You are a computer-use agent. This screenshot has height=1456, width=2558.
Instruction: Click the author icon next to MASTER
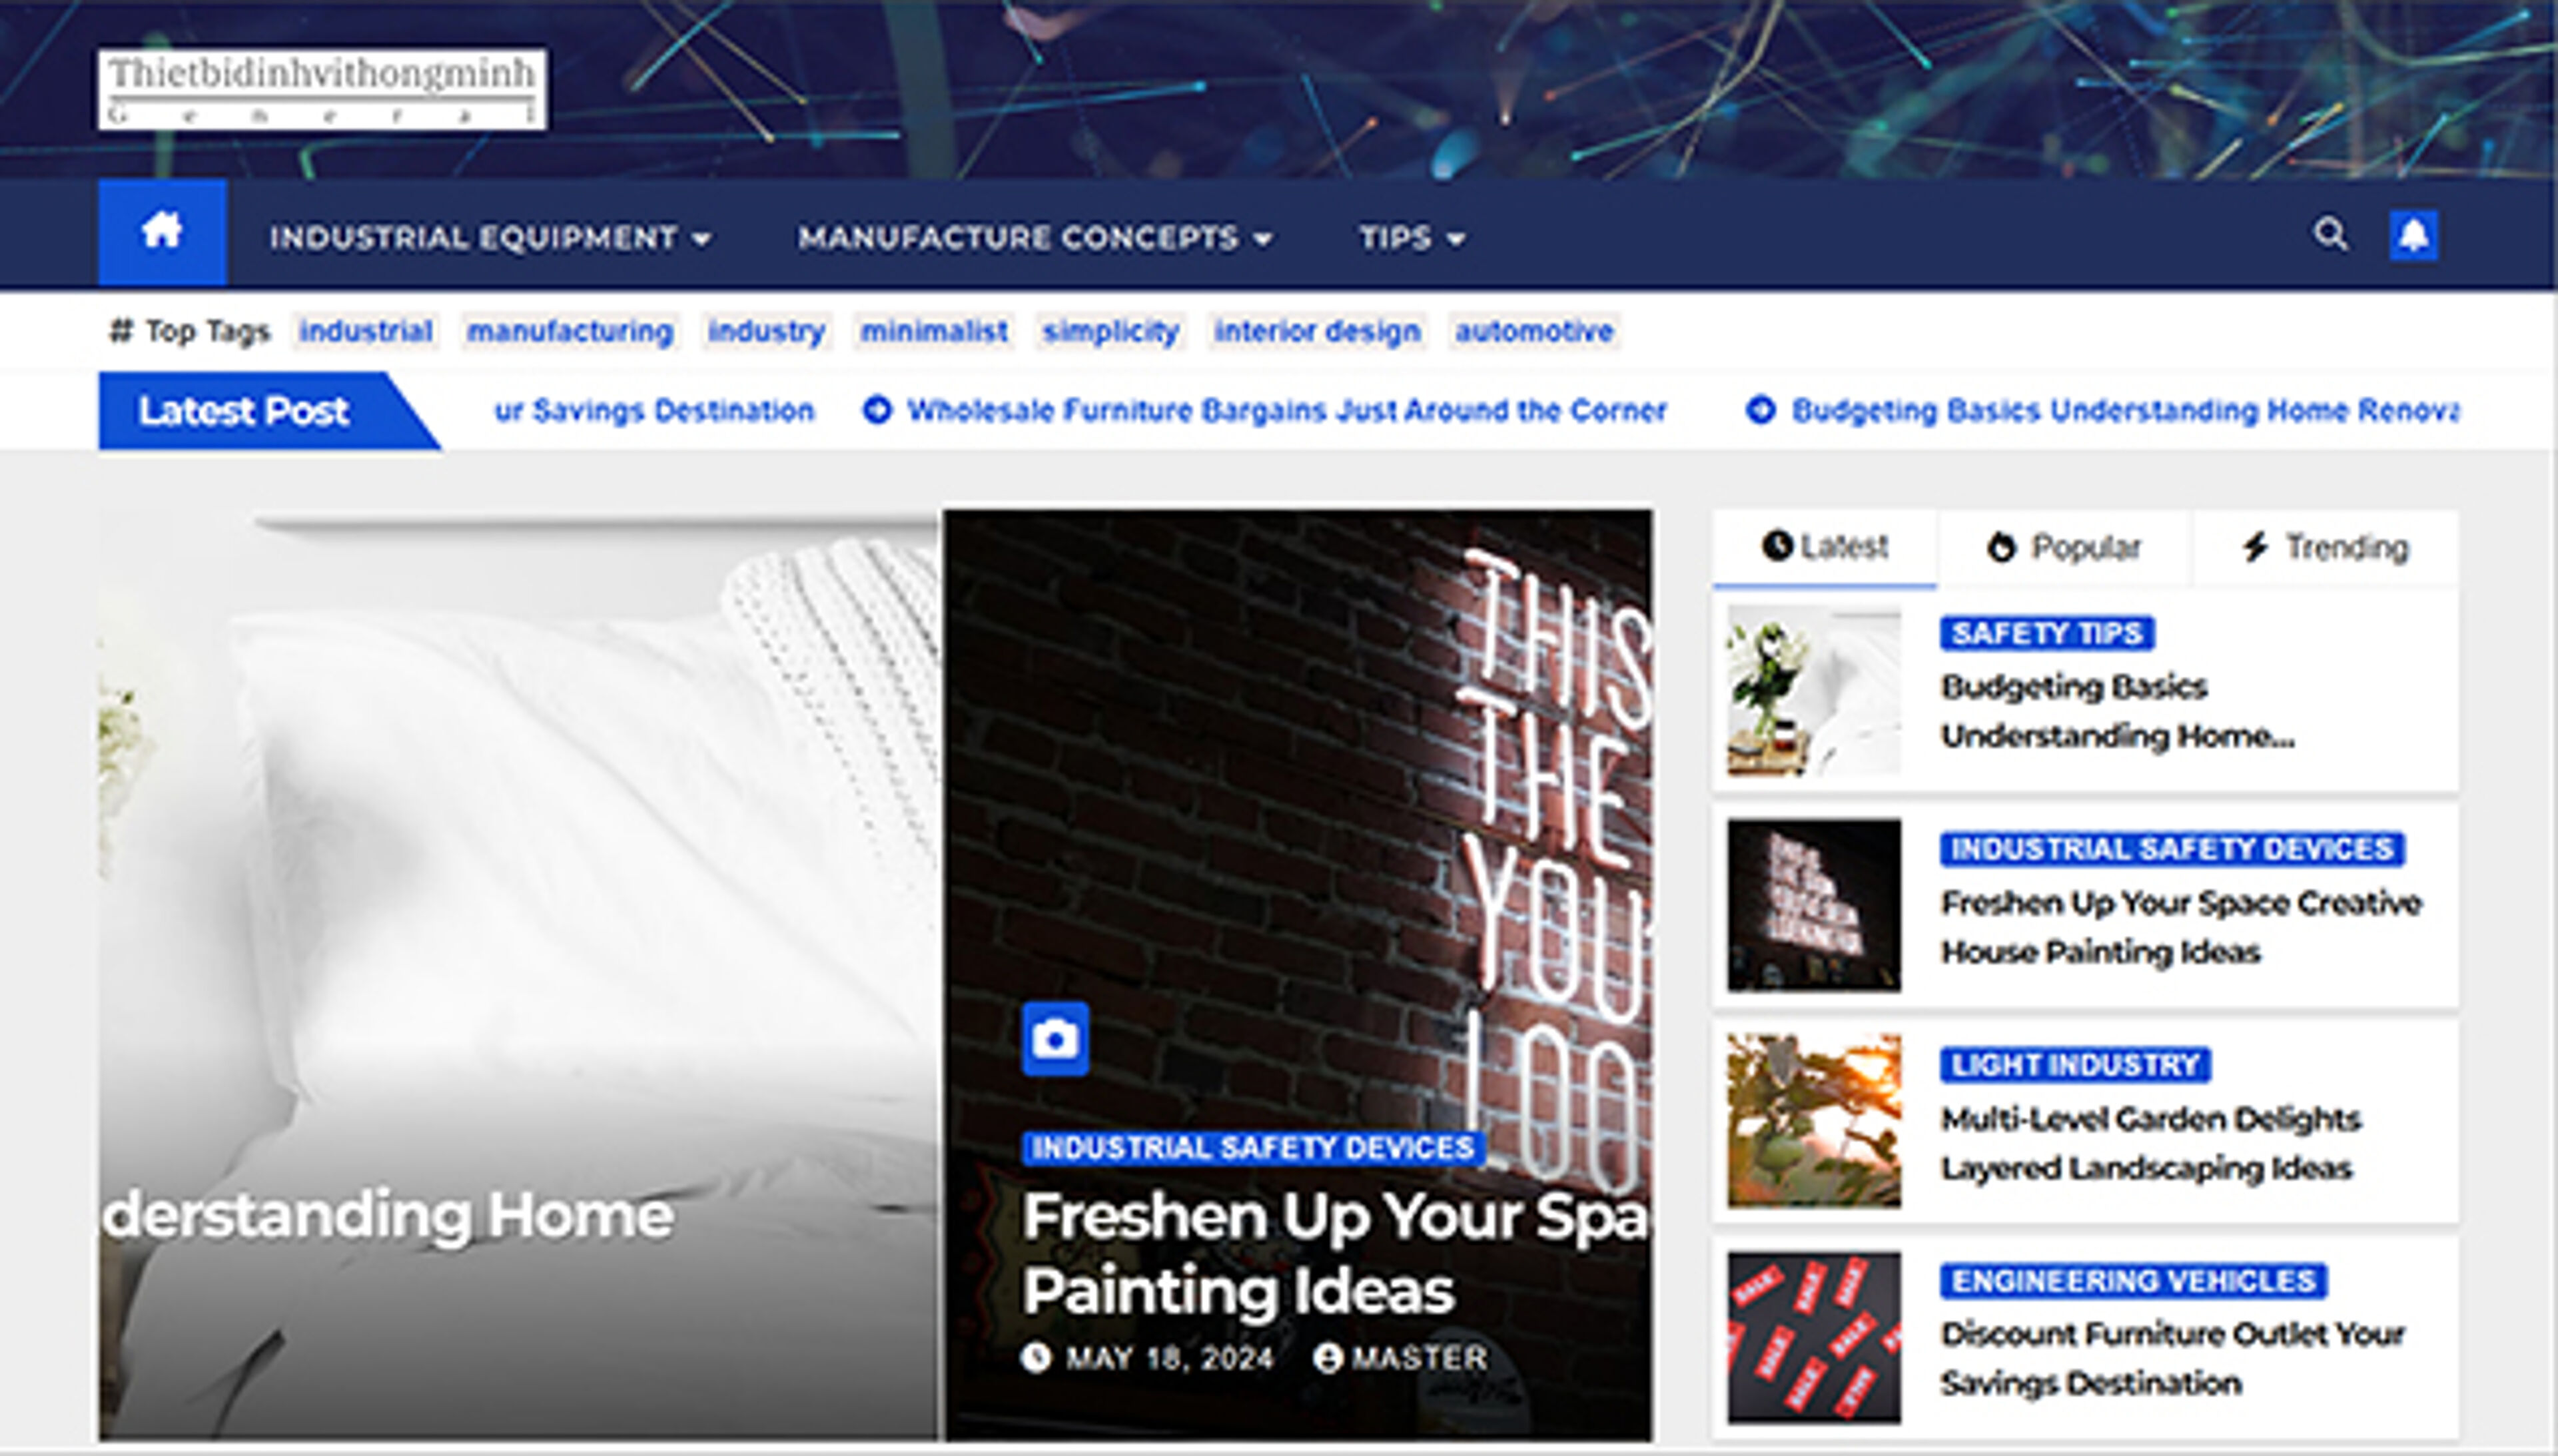pyautogui.click(x=1327, y=1357)
